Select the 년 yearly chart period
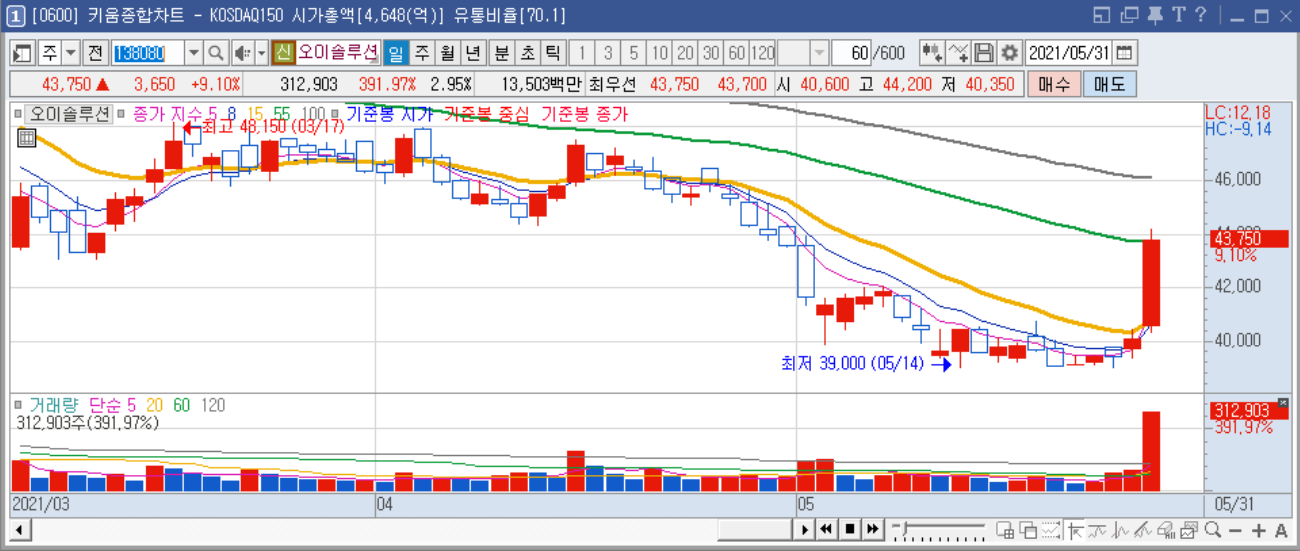1300x551 pixels. coord(471,53)
